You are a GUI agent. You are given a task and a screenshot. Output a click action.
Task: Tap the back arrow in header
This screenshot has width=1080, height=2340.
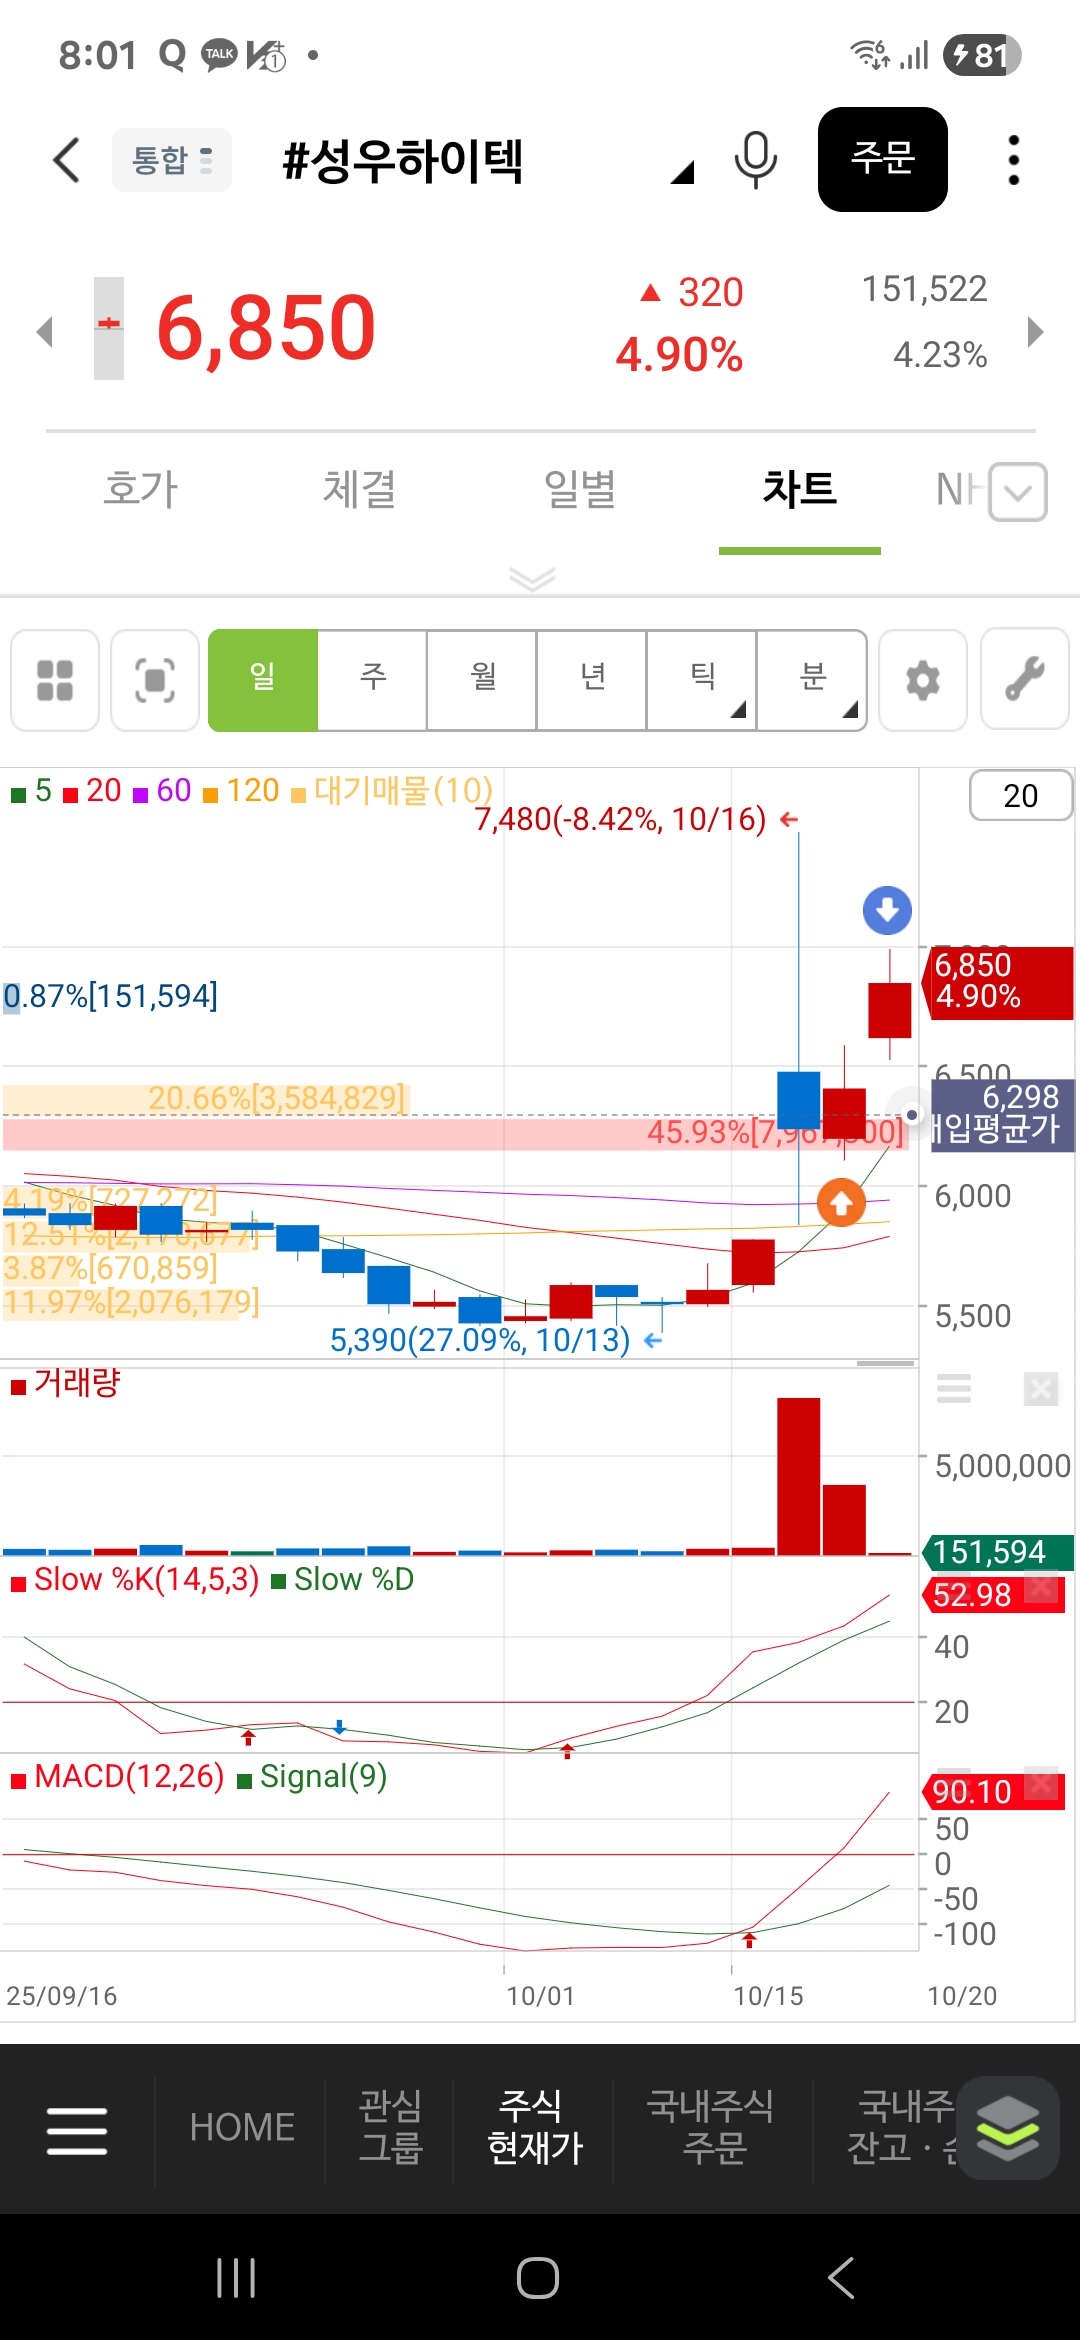coord(66,160)
